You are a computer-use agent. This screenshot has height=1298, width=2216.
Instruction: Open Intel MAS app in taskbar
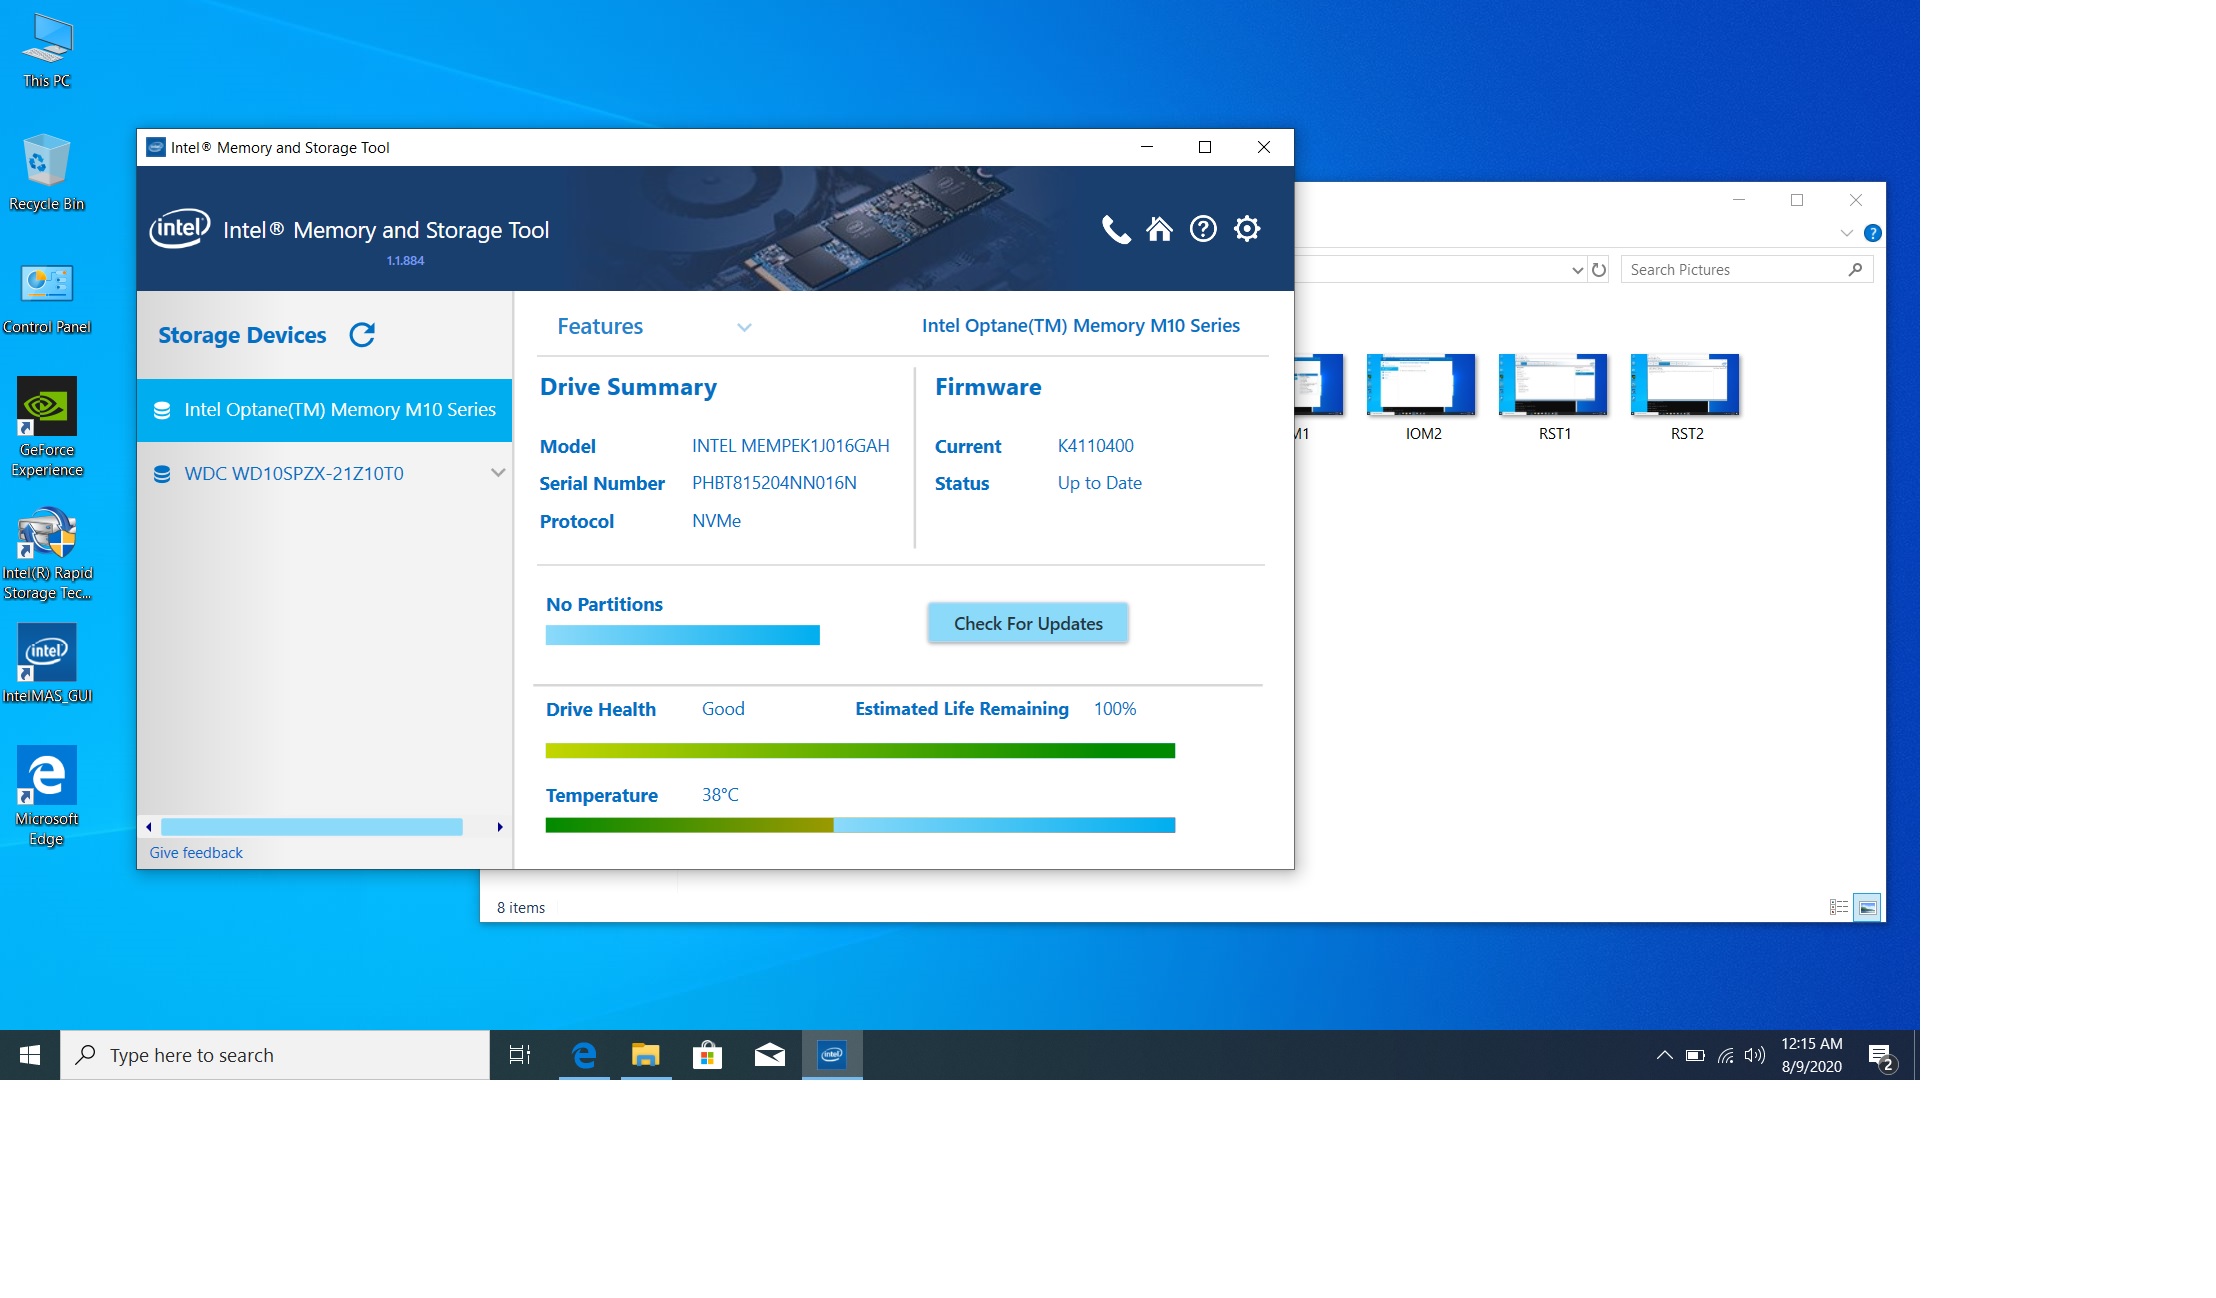click(832, 1055)
